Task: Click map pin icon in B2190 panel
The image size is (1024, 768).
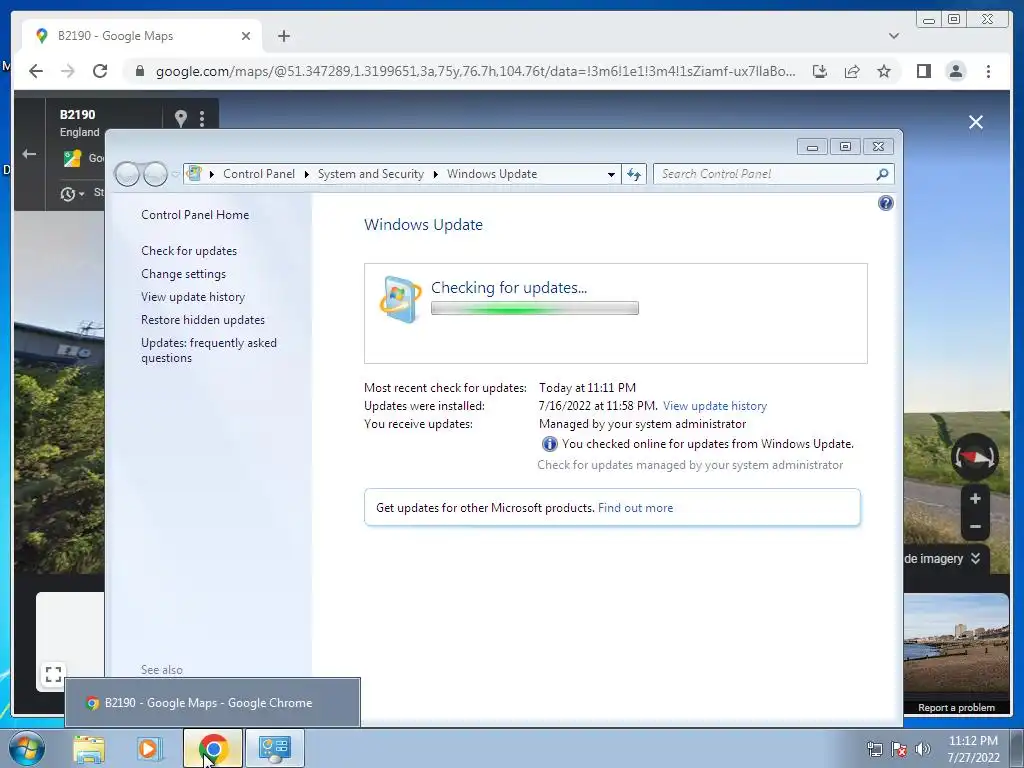Action: (x=181, y=118)
